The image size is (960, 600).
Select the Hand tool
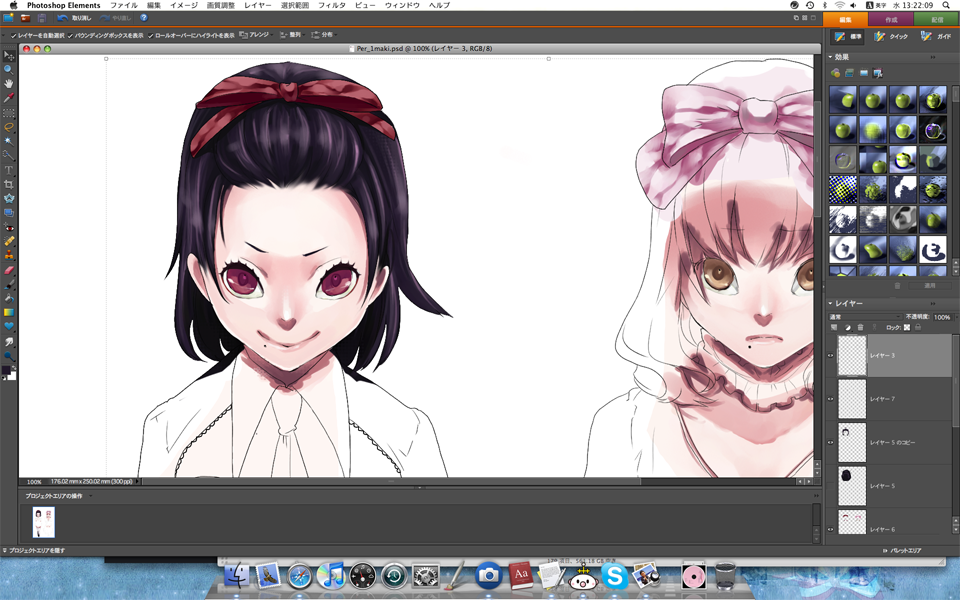pyautogui.click(x=9, y=84)
